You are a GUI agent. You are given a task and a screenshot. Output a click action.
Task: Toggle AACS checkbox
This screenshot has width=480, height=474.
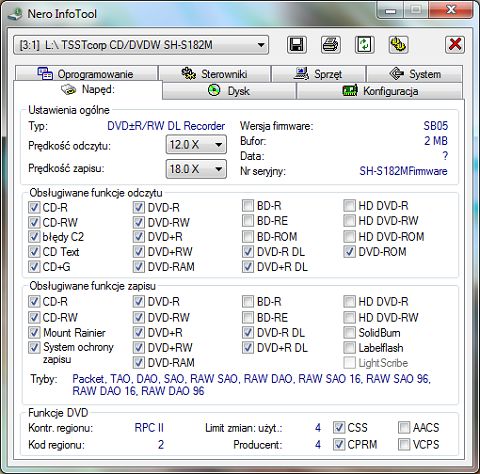click(x=404, y=427)
